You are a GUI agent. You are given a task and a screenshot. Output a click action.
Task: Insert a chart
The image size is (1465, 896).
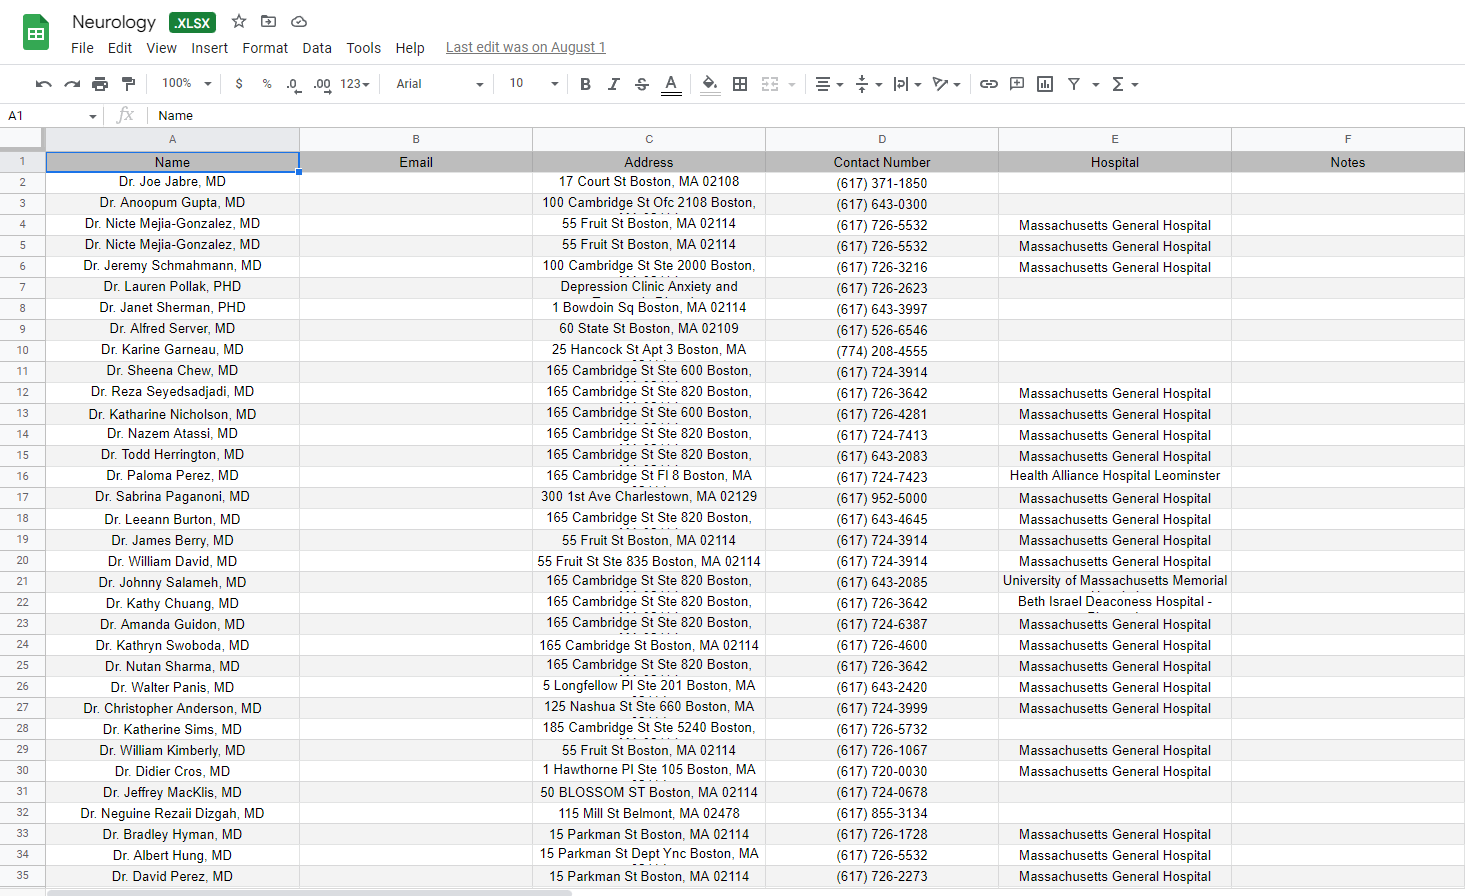point(1045,84)
